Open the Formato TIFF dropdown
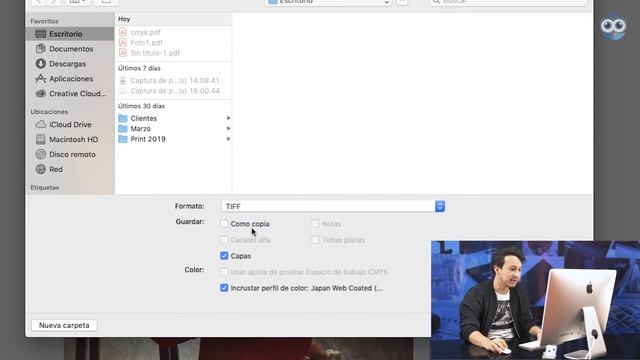This screenshot has height=360, width=640. 333,207
